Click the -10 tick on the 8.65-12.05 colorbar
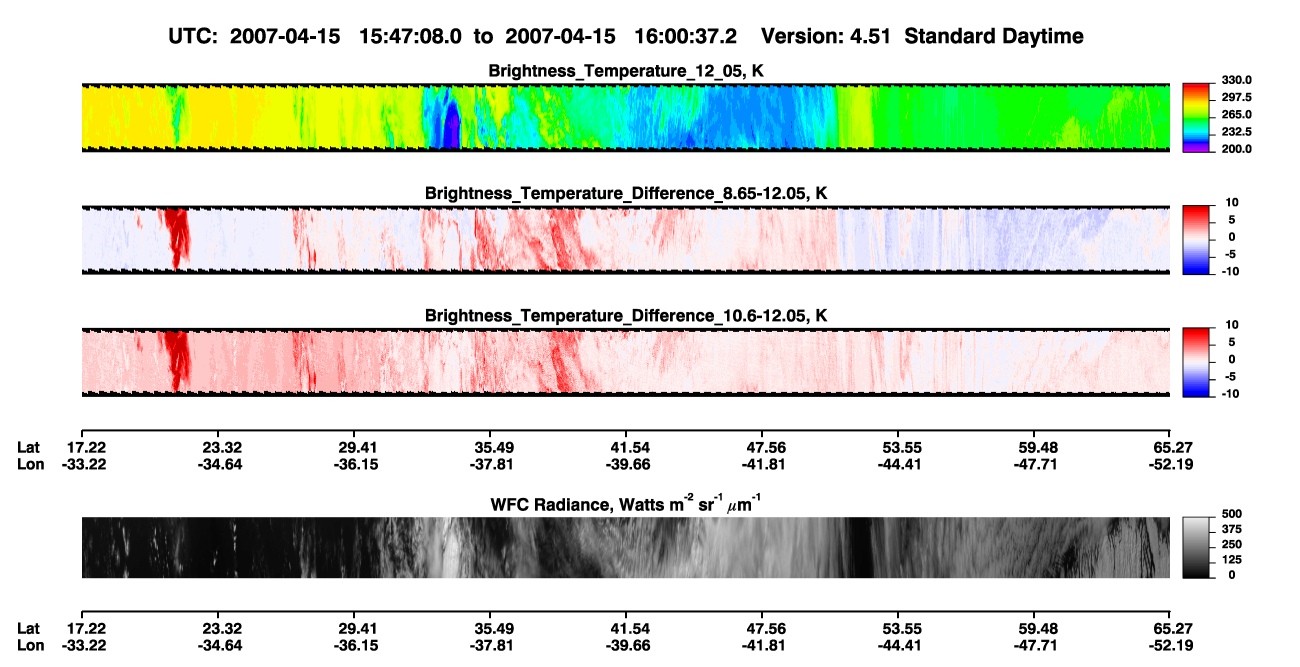The width and height of the screenshot is (1300, 667). point(1231,271)
